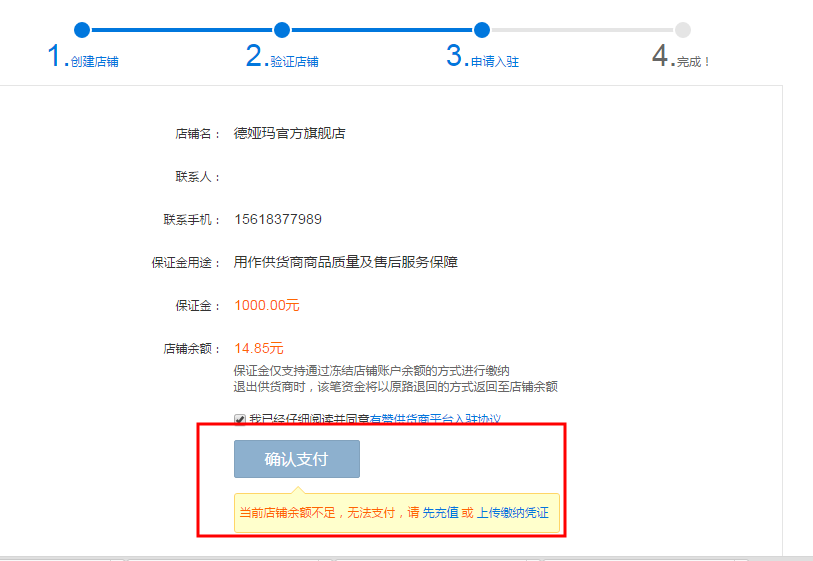Untick the agreement checkbox
This screenshot has height=561, width=813.
pyautogui.click(x=240, y=419)
